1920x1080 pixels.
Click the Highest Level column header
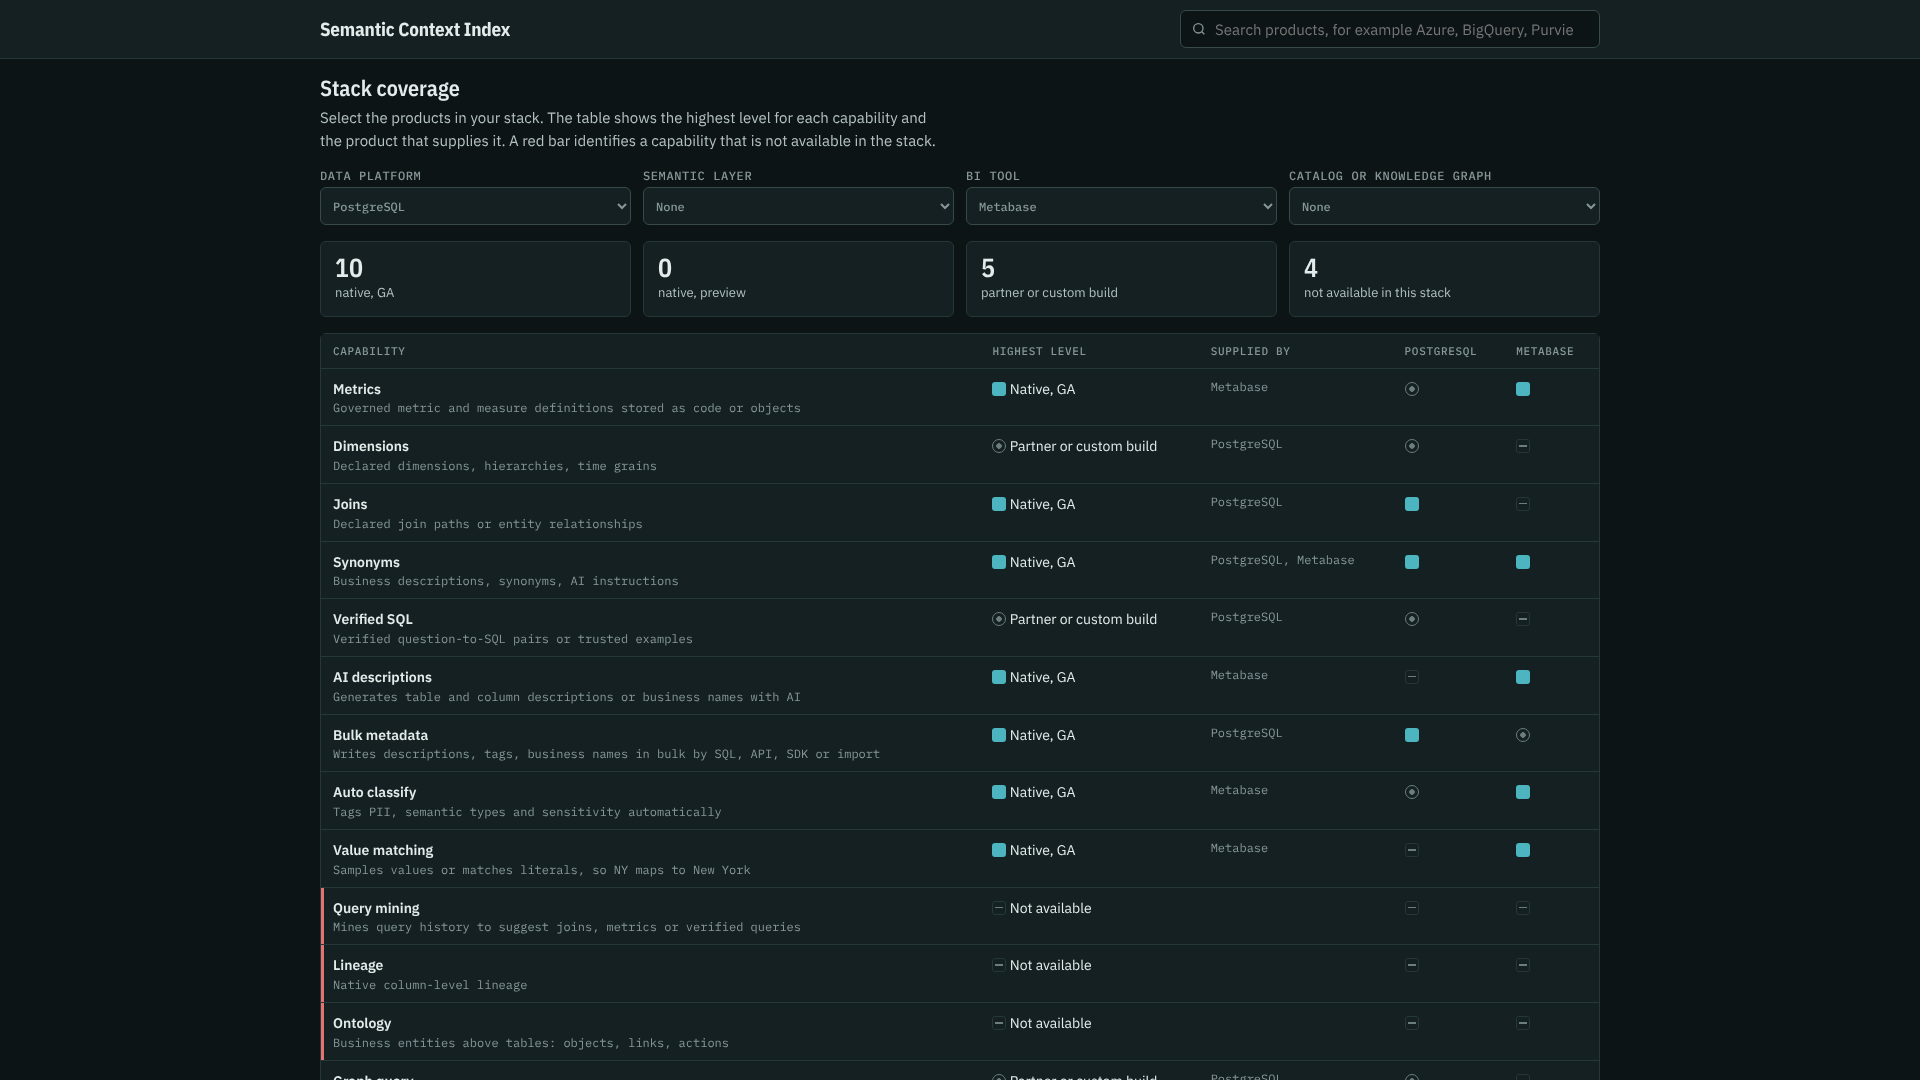(1039, 351)
